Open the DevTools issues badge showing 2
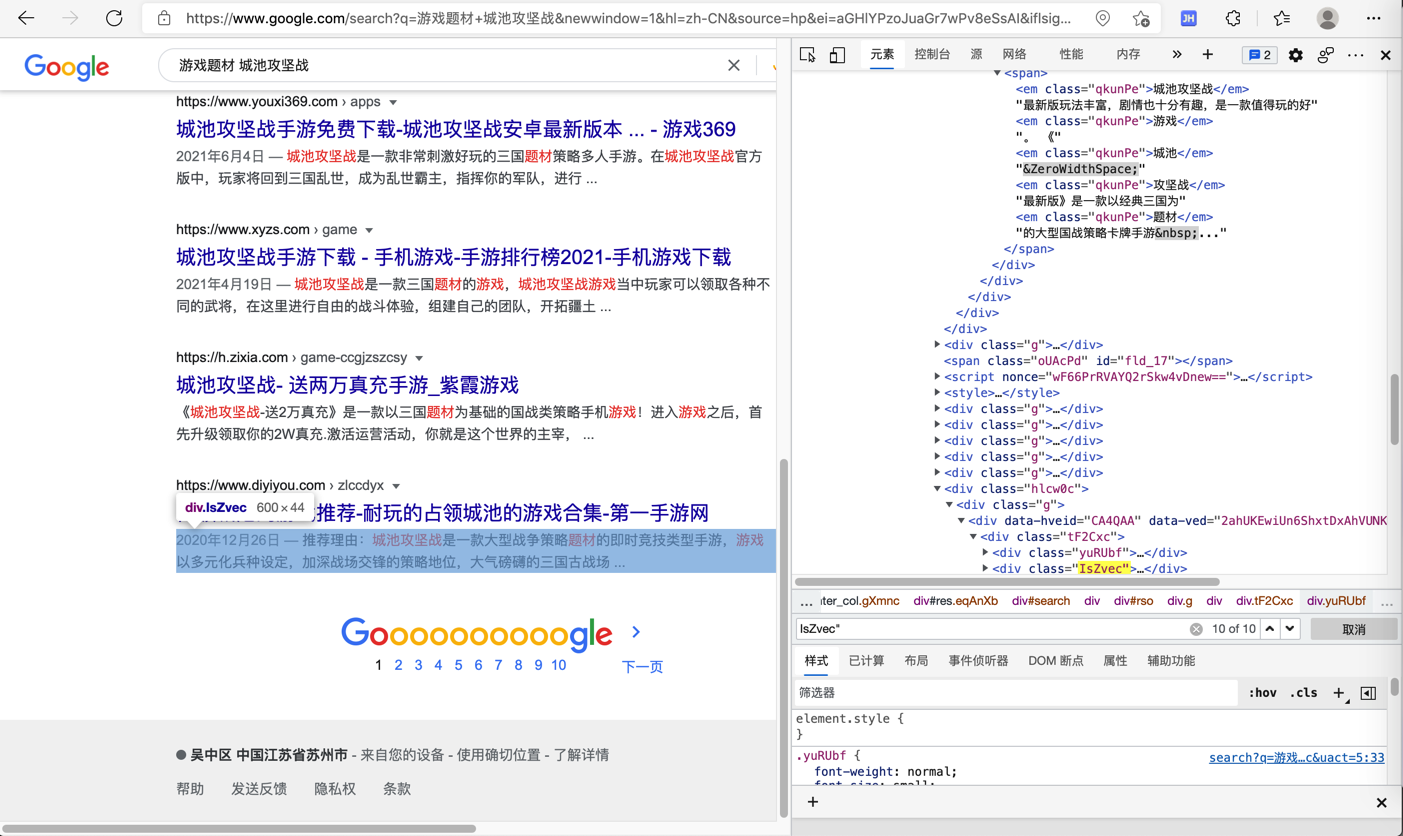 click(x=1259, y=55)
